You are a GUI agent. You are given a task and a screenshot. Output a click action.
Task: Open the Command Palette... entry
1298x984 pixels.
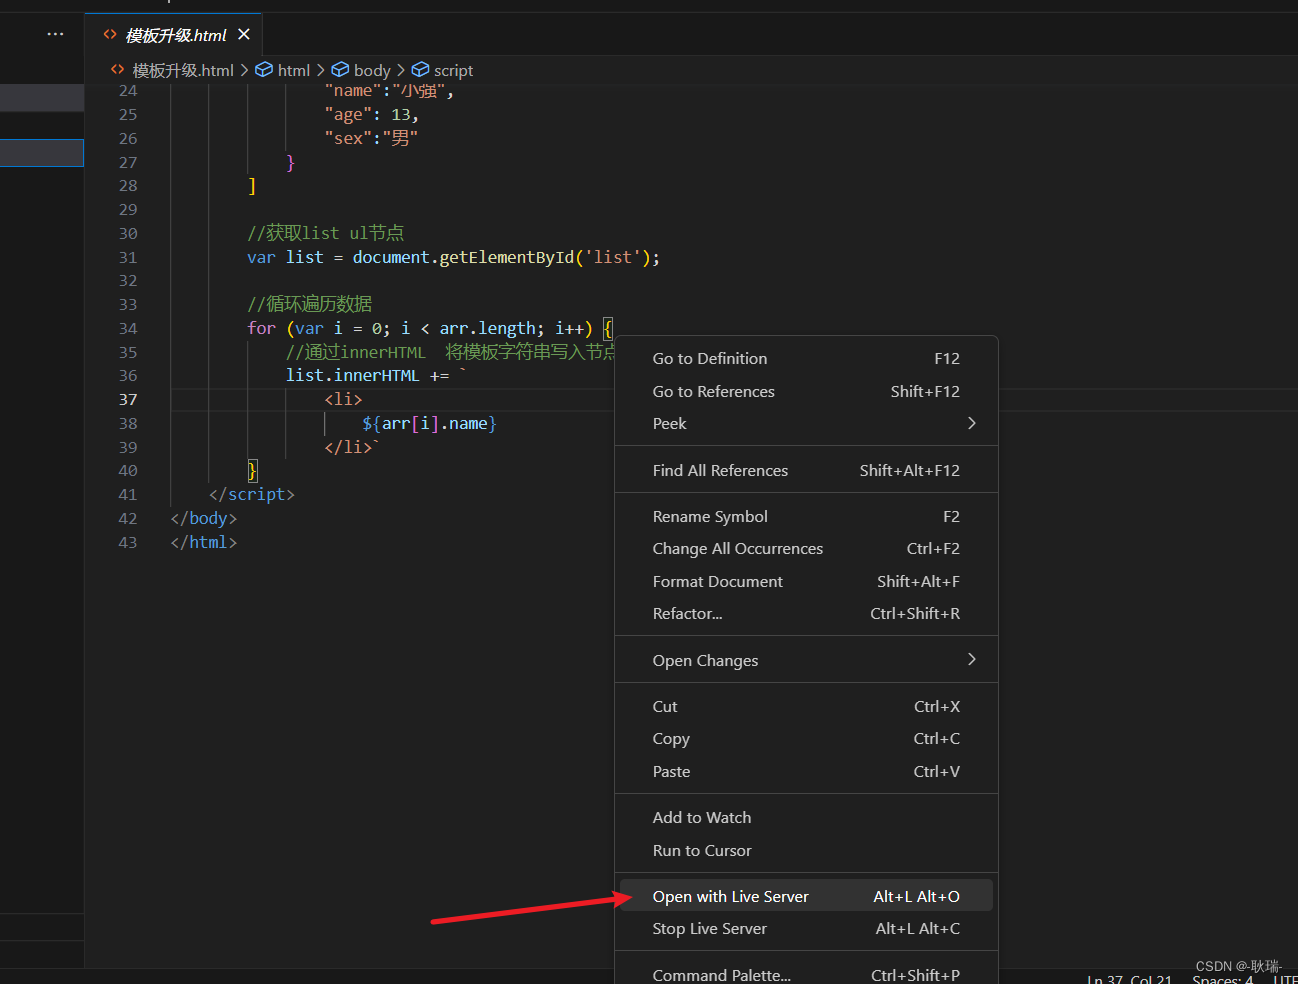(806, 974)
